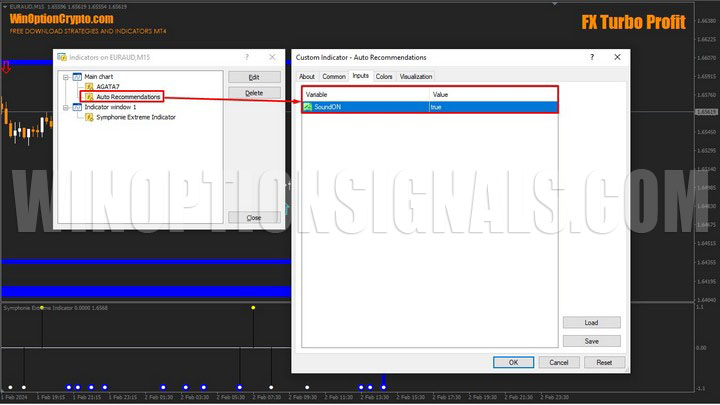Image resolution: width=720 pixels, height=405 pixels.
Task: Click the Auto Recommendations indicator icon
Action: [x=89, y=97]
